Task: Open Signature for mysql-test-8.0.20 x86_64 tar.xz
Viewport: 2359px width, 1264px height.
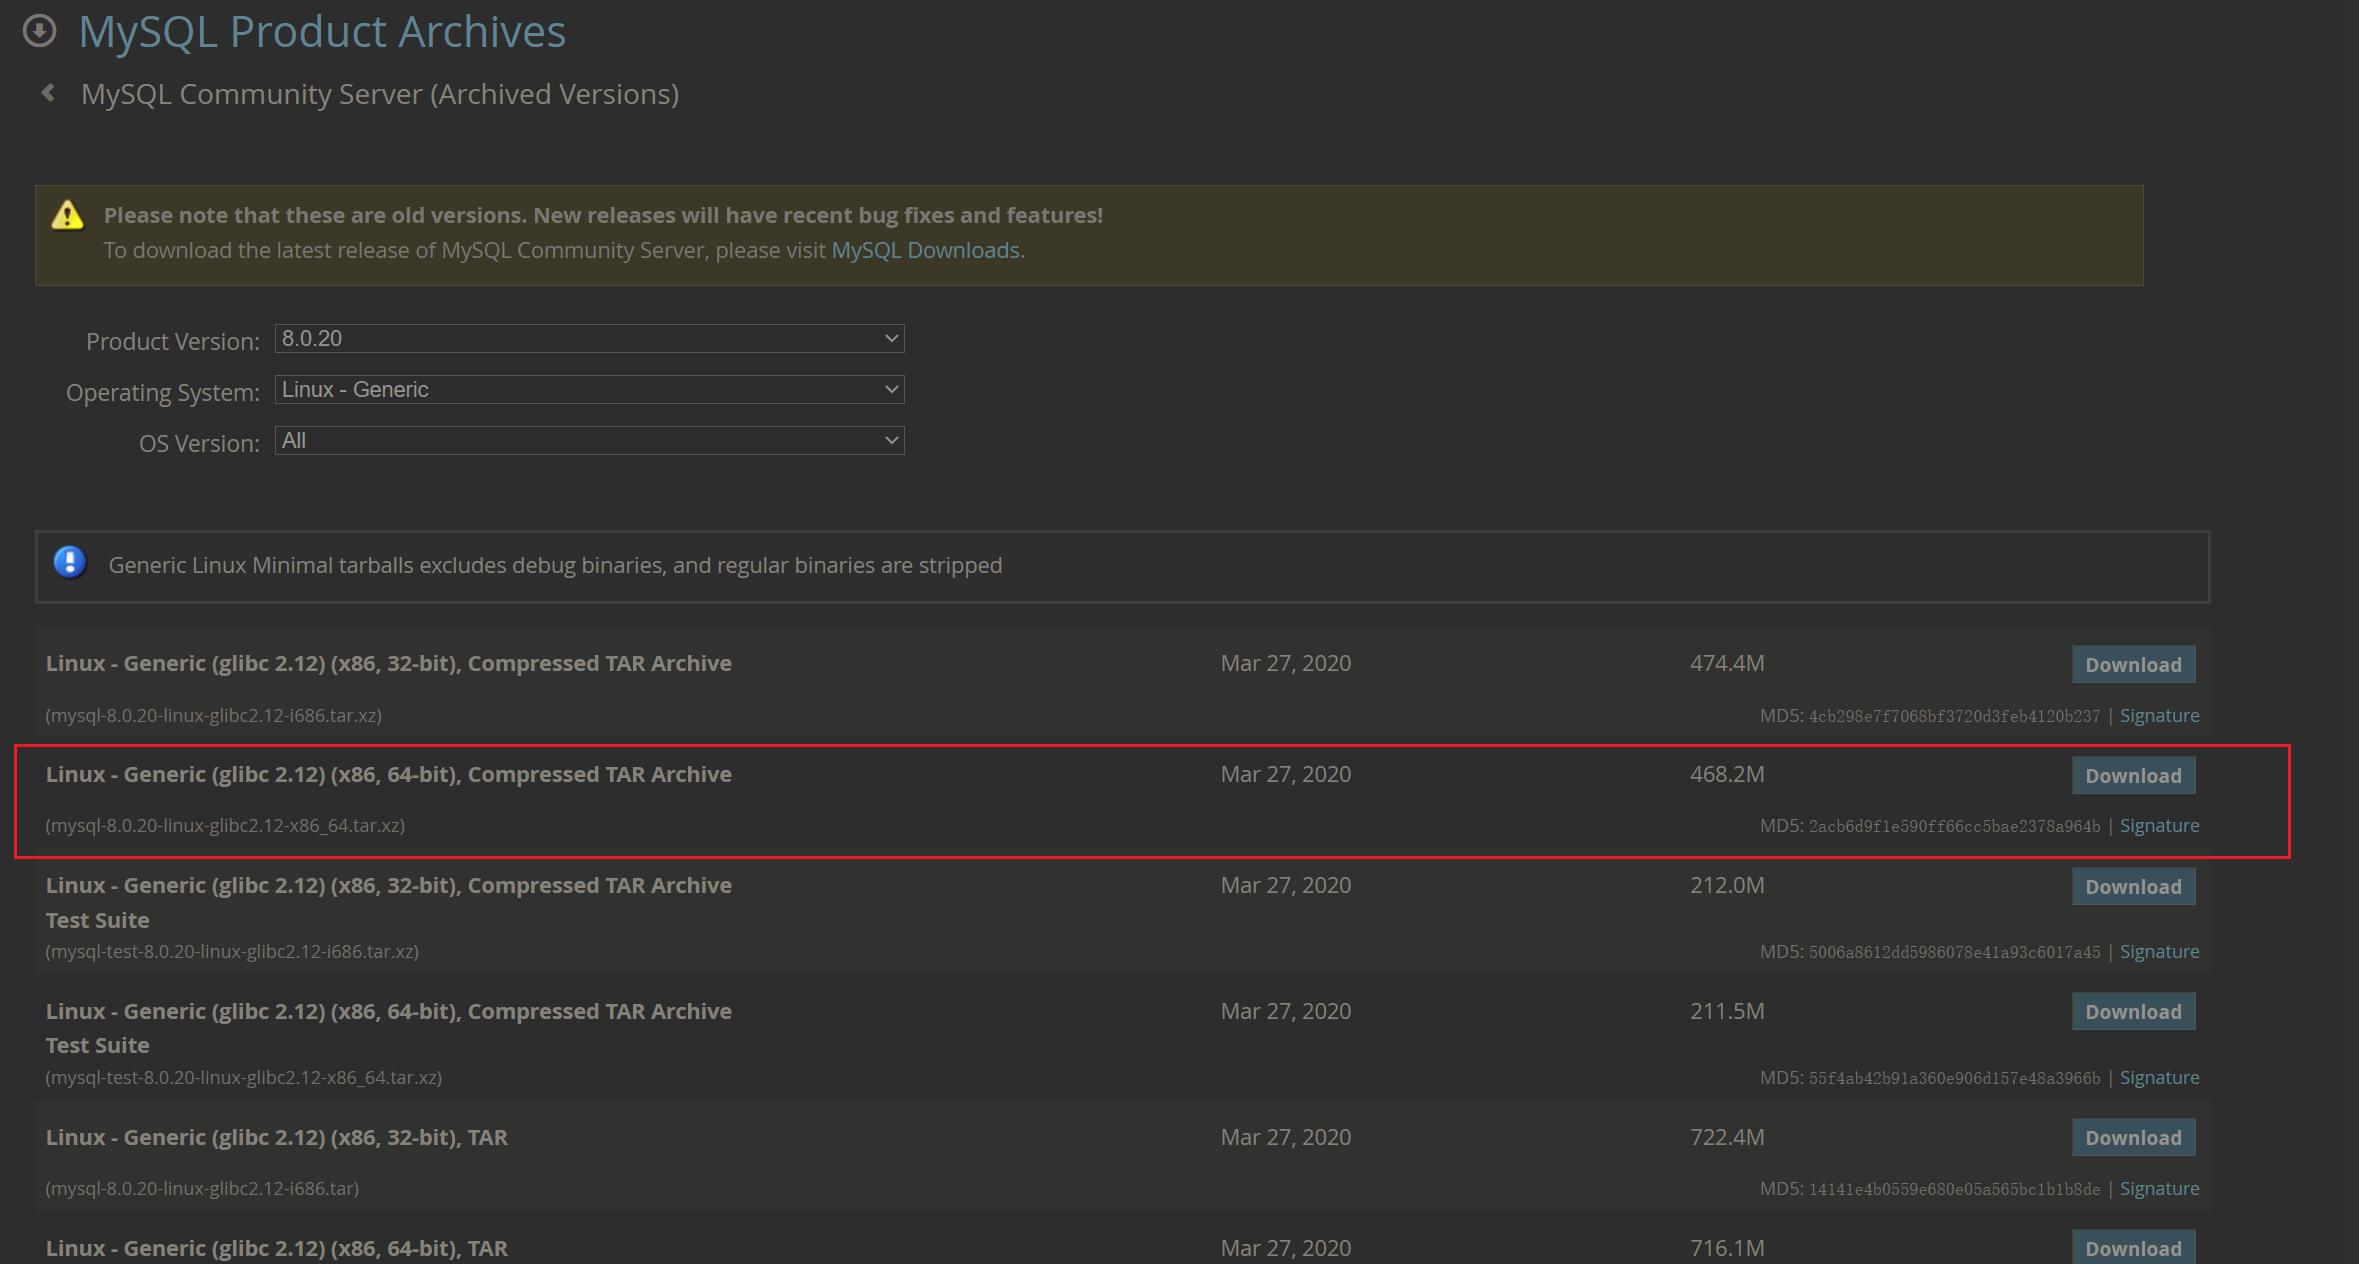Action: click(2159, 1078)
